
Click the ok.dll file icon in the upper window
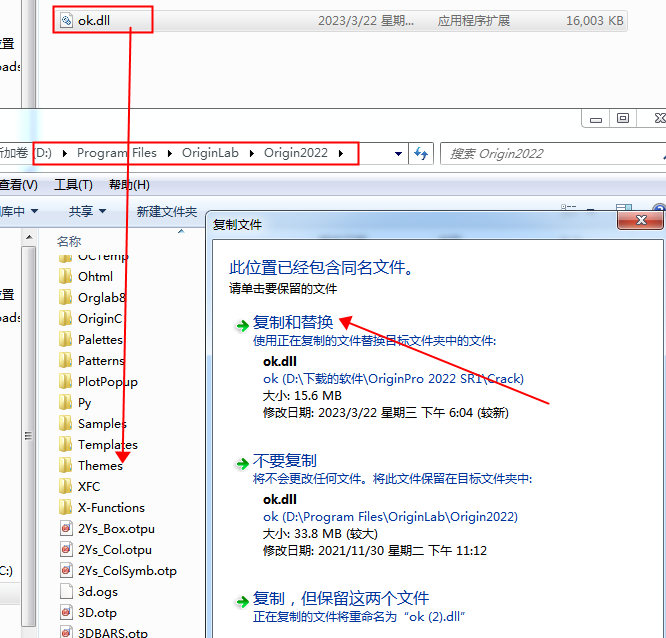tap(66, 20)
